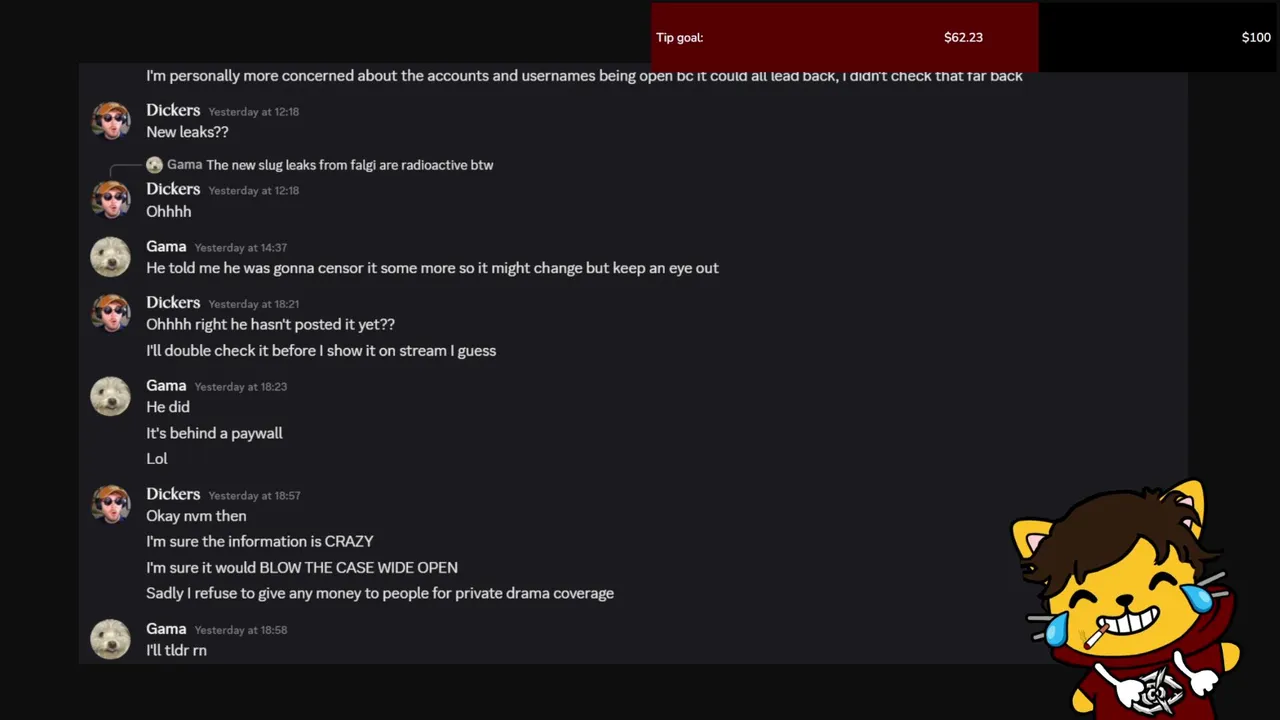Jump to the replied "new slug leaks" message
1280x720 pixels.
350,165
